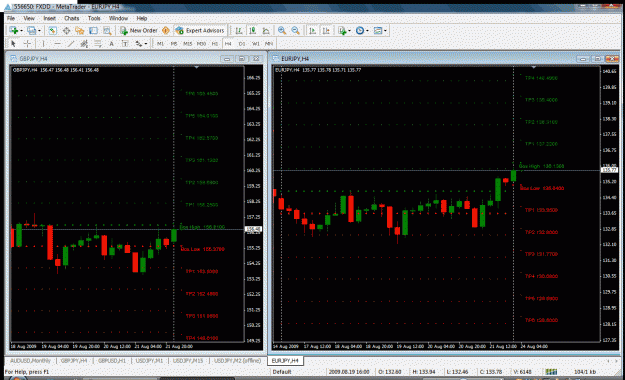Click the connection status bars icon
625x380 pixels.
[551, 372]
